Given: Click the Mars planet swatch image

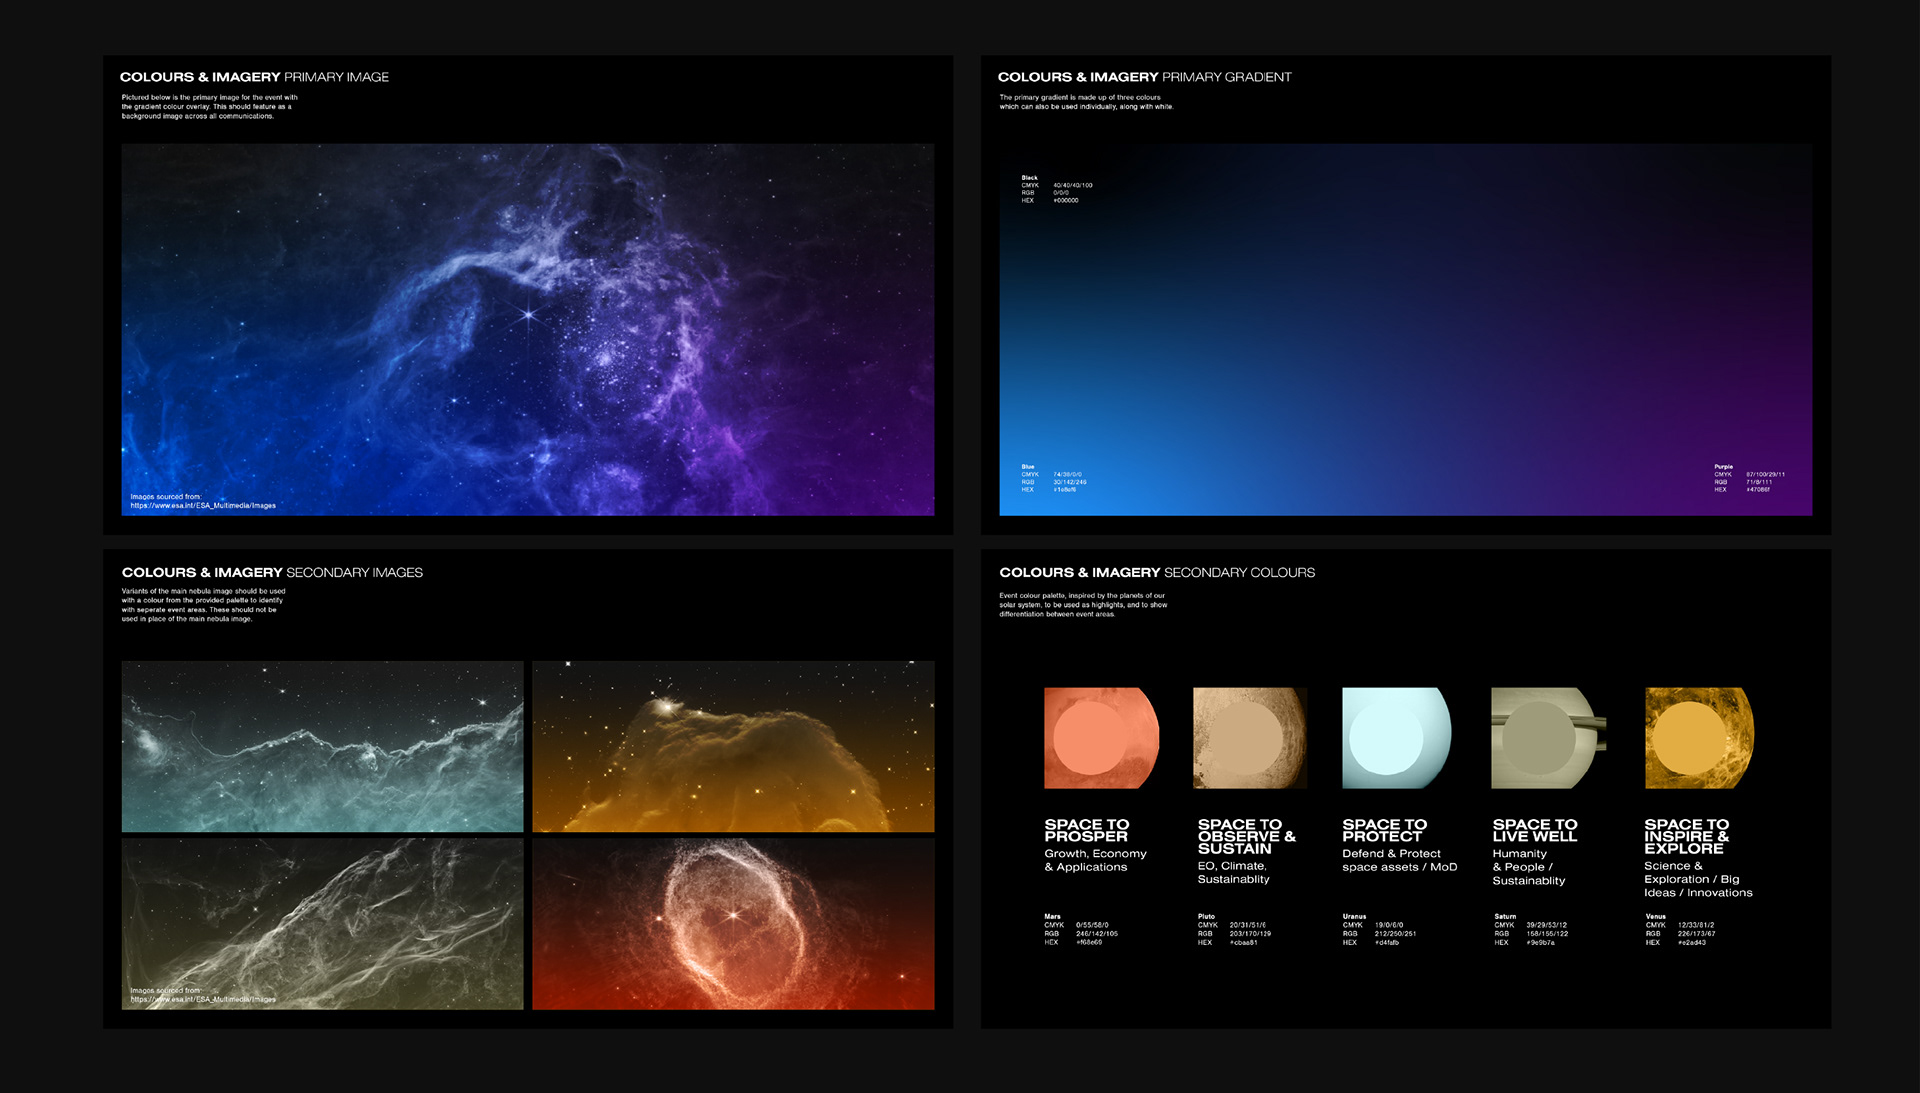Looking at the screenshot, I should click(x=1101, y=738).
